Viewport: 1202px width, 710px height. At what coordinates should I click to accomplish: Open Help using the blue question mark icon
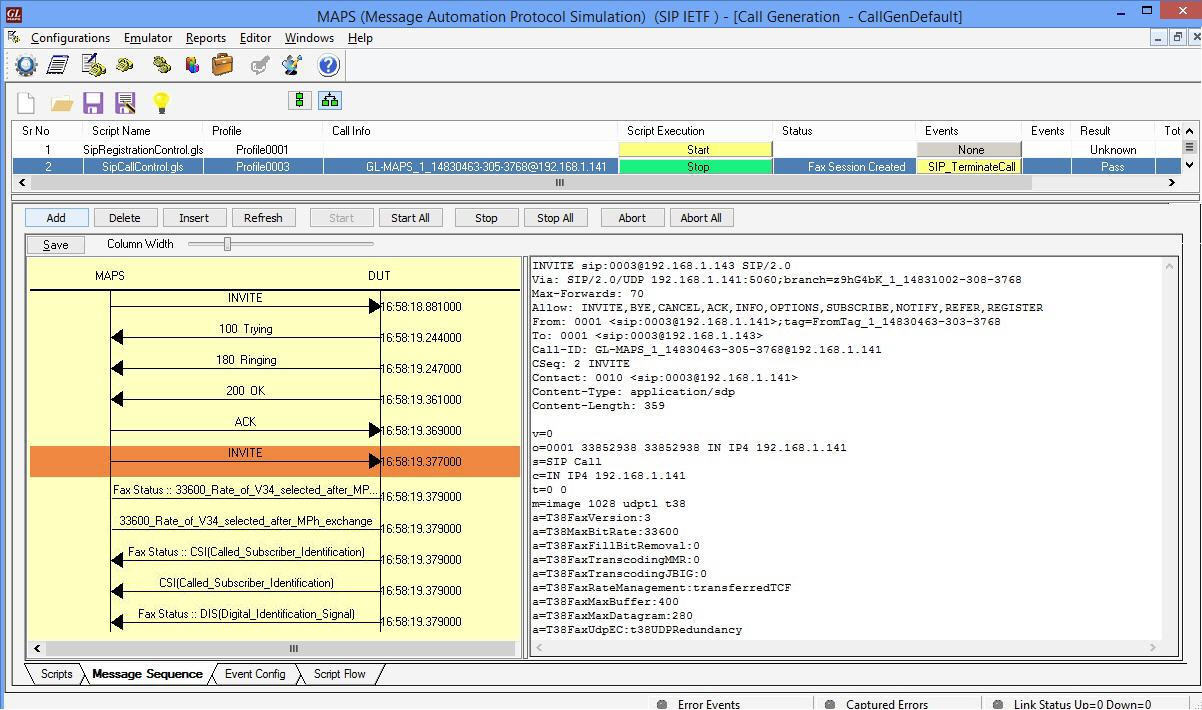pyautogui.click(x=327, y=65)
